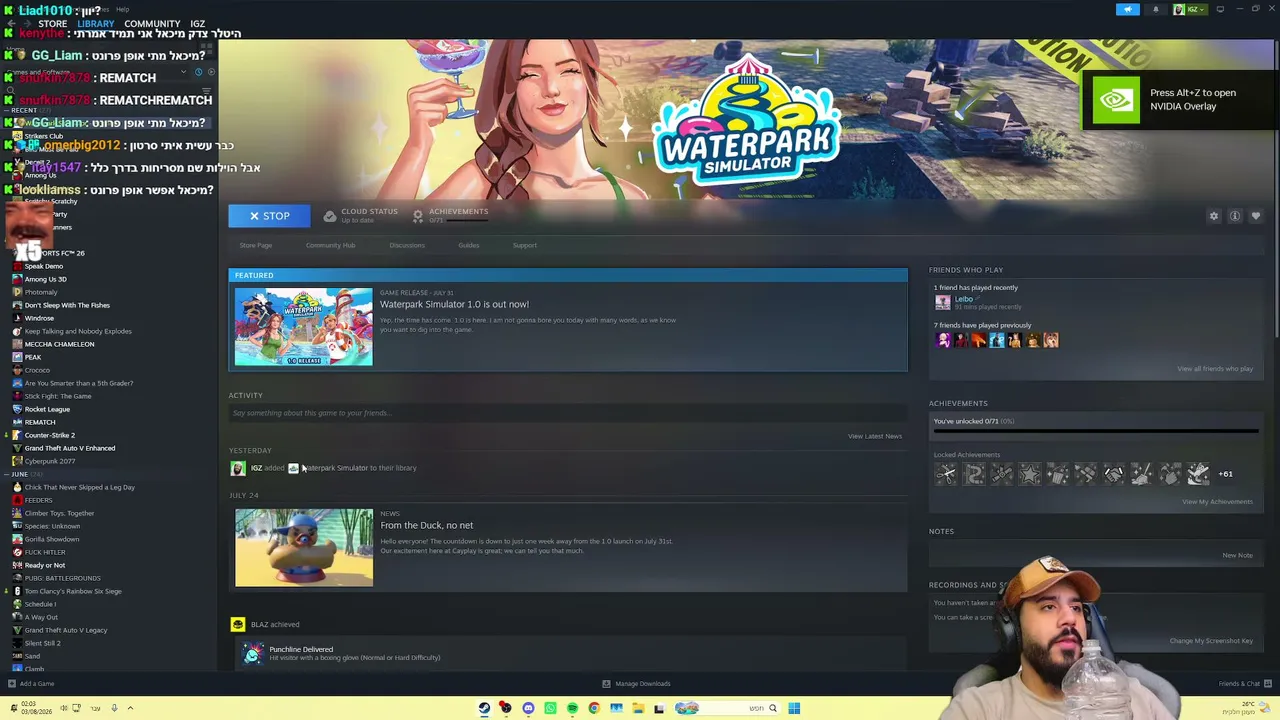Open 'Waterpark Simulator 1.0 is out now!' headline

(454, 304)
